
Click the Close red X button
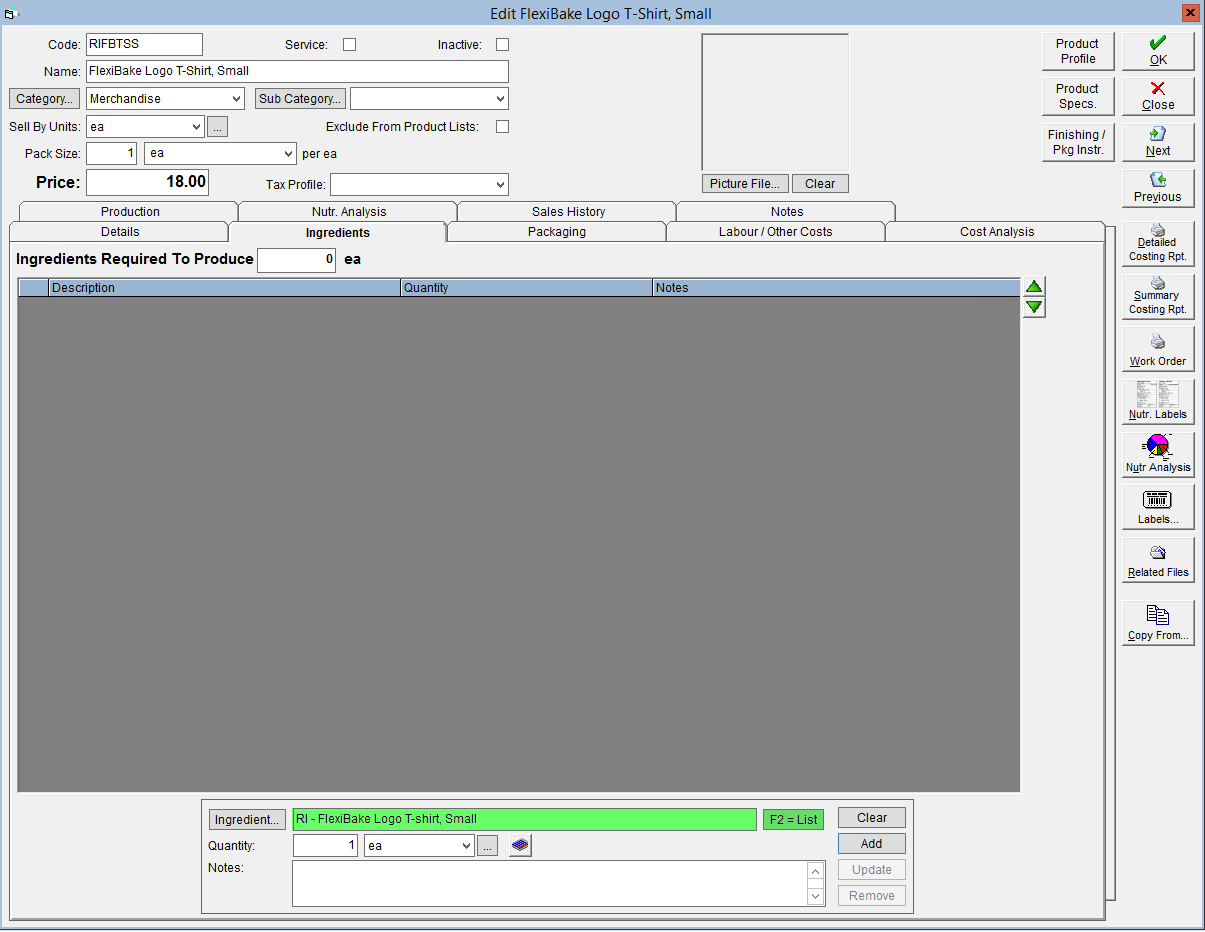click(1158, 97)
